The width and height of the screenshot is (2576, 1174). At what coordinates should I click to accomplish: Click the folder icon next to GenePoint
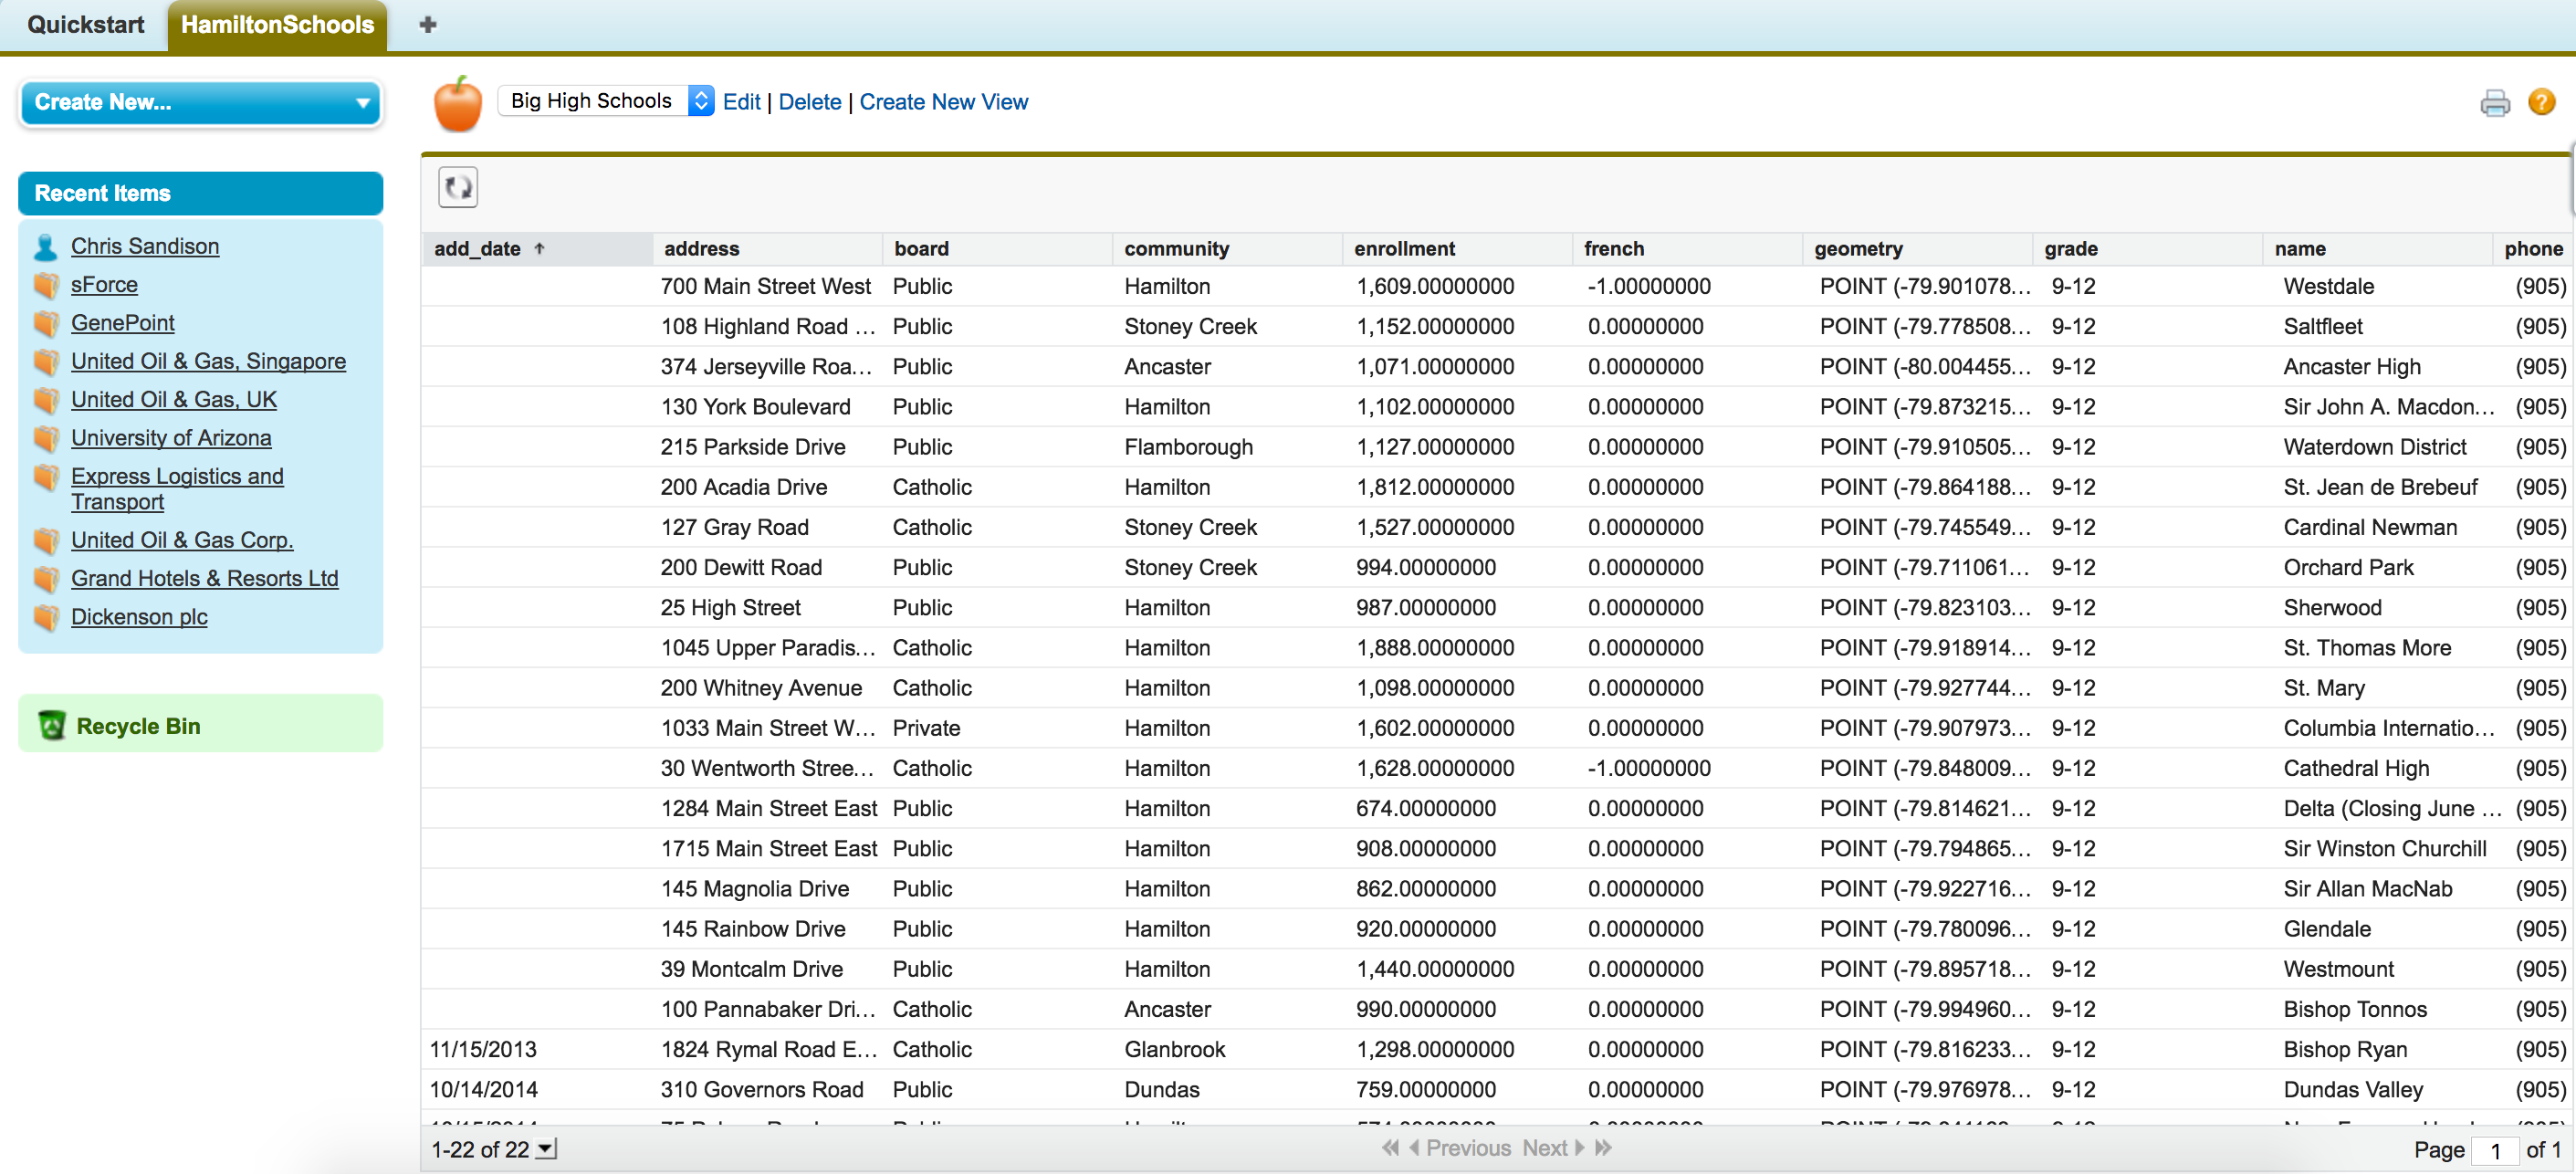click(x=46, y=323)
